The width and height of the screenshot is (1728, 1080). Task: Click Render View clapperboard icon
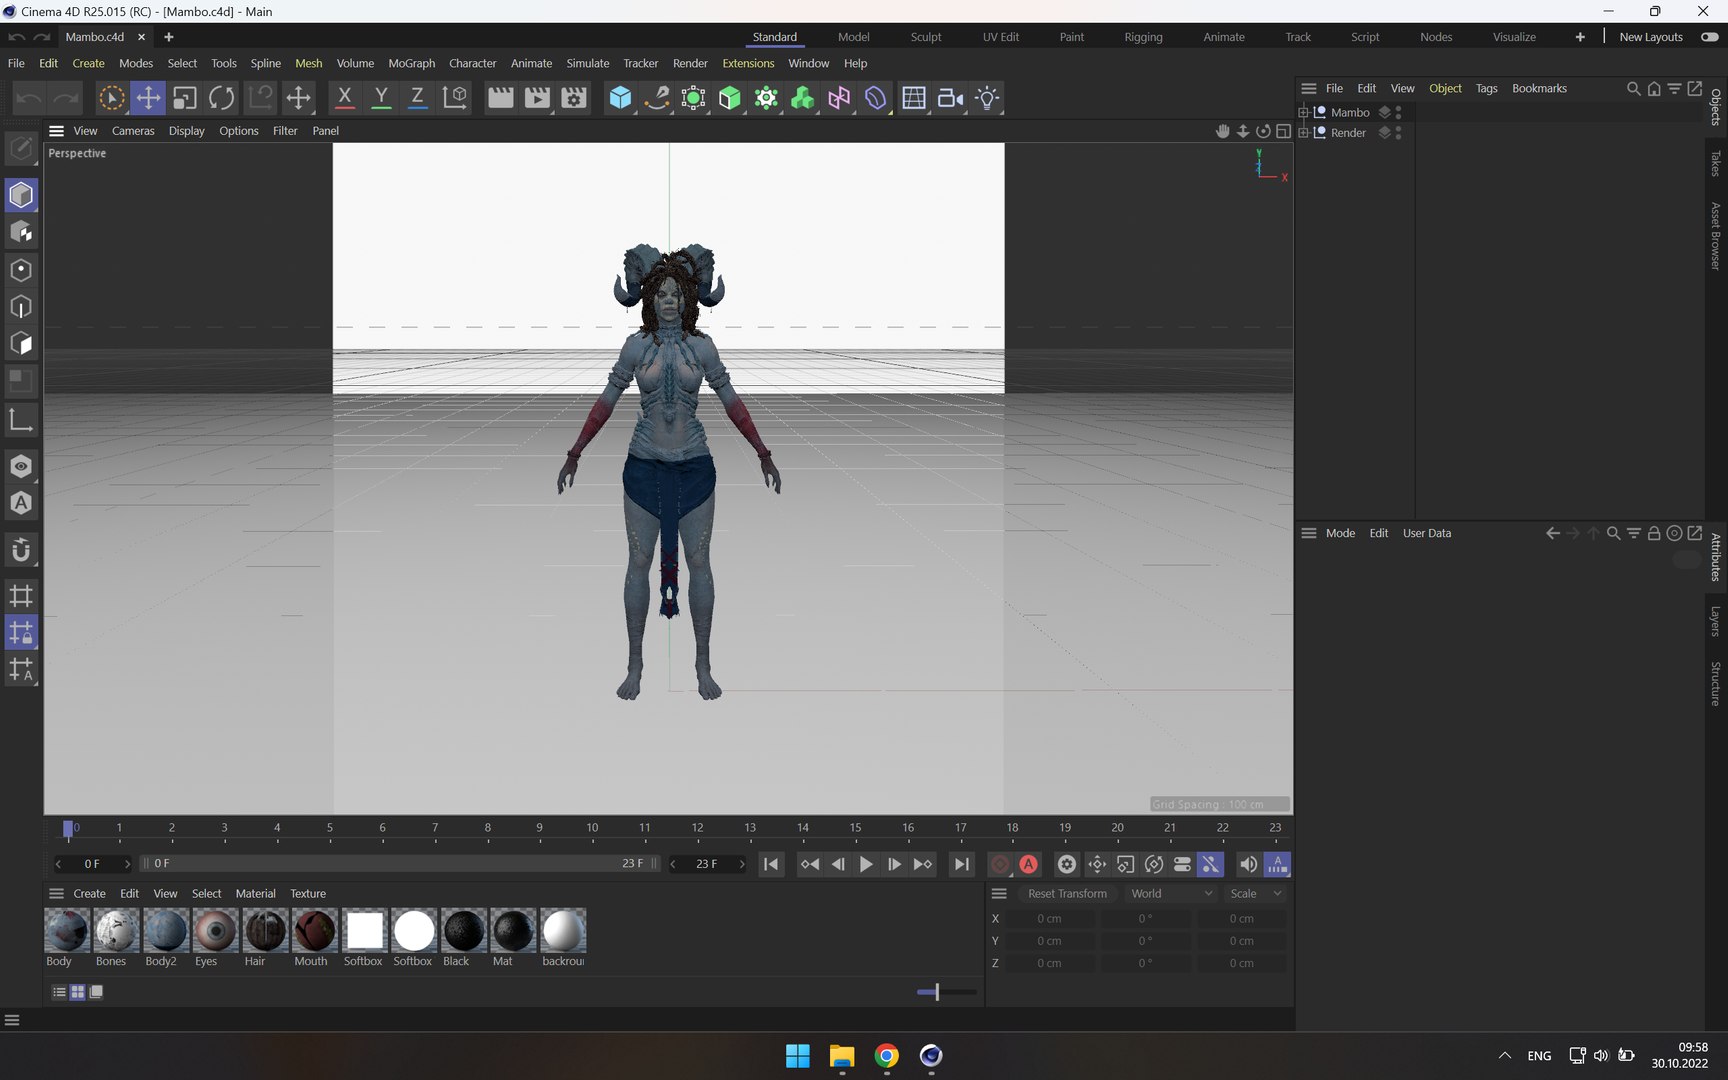(x=500, y=98)
